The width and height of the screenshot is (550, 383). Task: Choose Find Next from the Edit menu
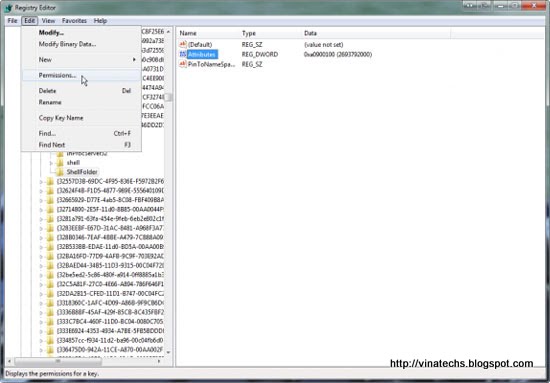(x=81, y=145)
